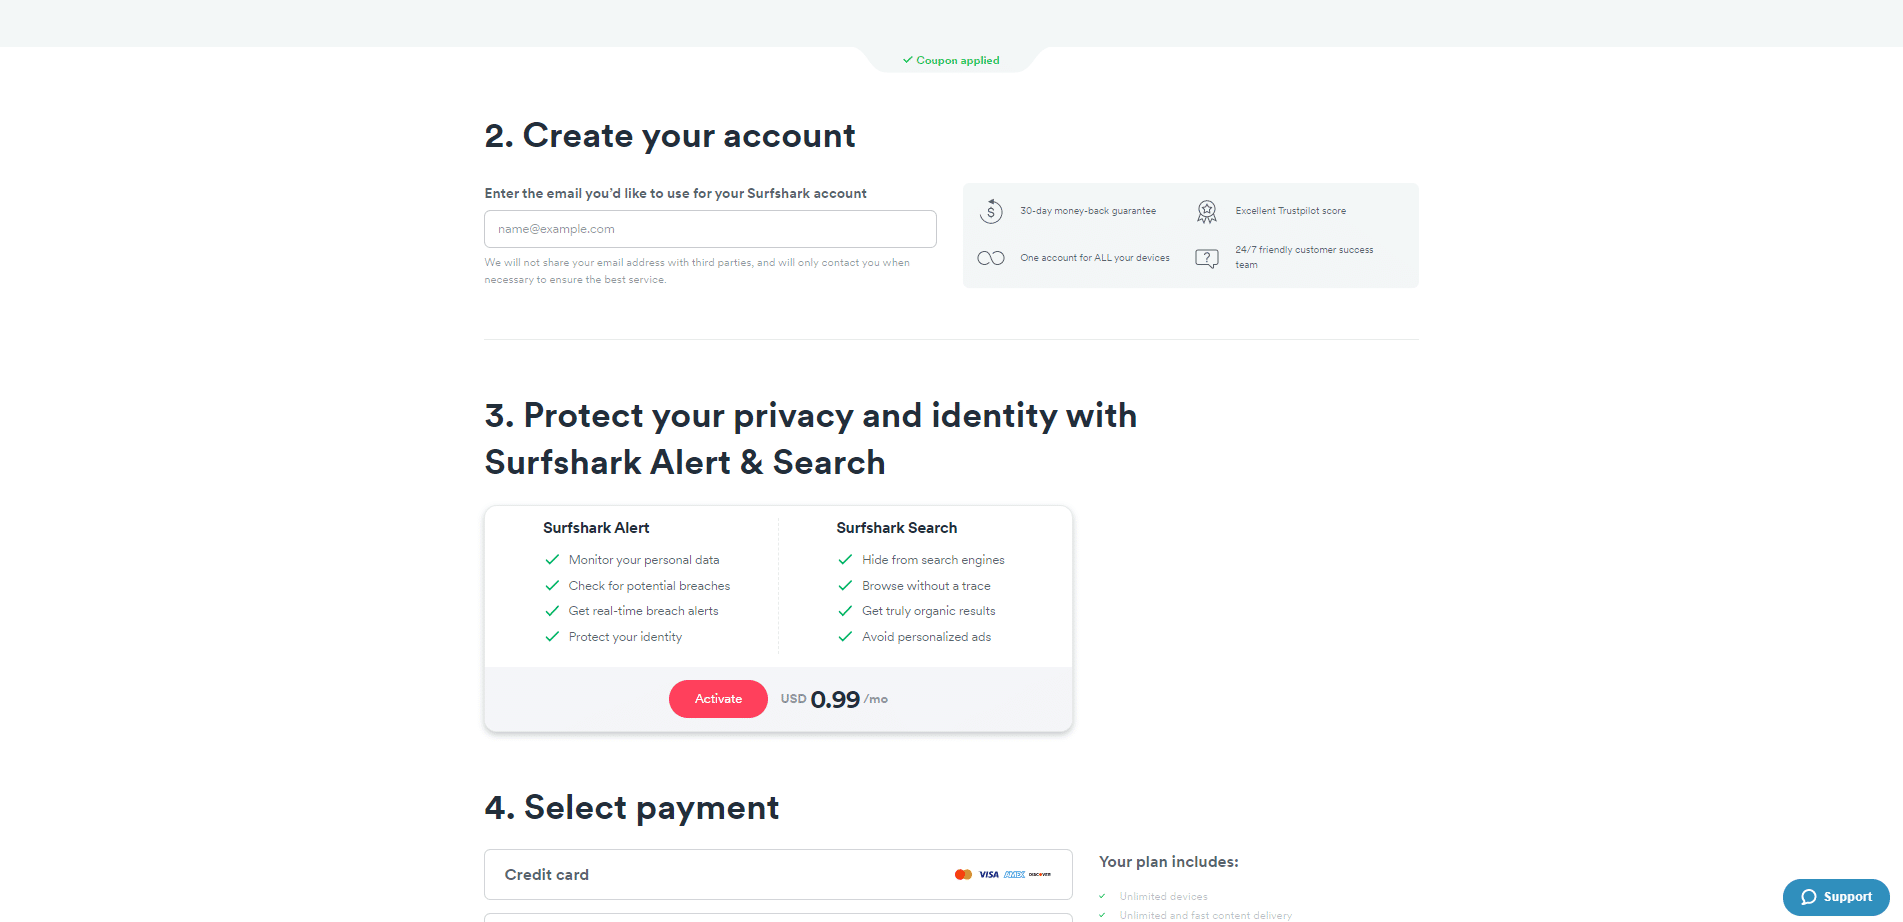Click the Mastercard logo in Credit card row
This screenshot has height=922, width=1903.
(x=963, y=875)
